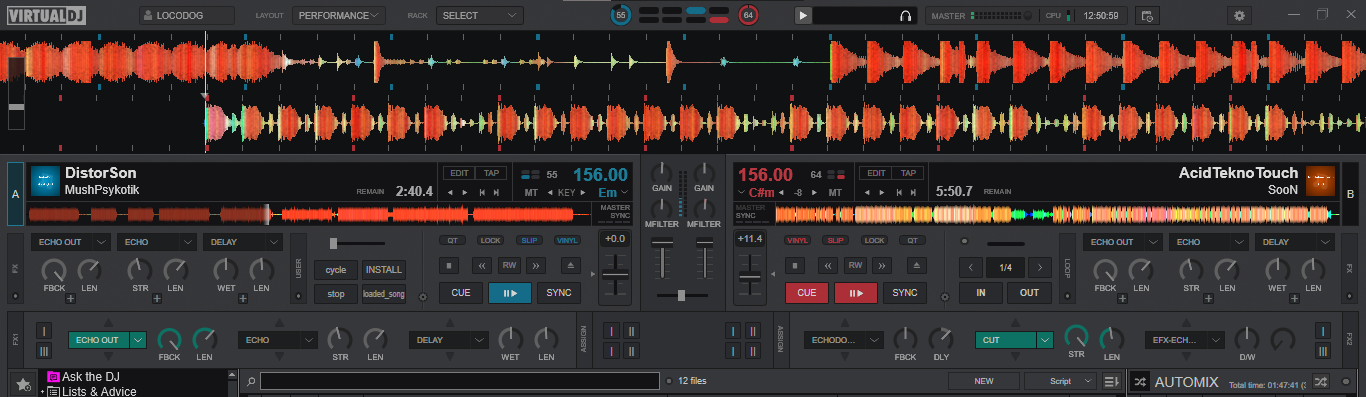Viewport: 1366px width, 397px height.
Task: Open FX1 green ECHO OUT dropdown arrow
Action: point(138,340)
